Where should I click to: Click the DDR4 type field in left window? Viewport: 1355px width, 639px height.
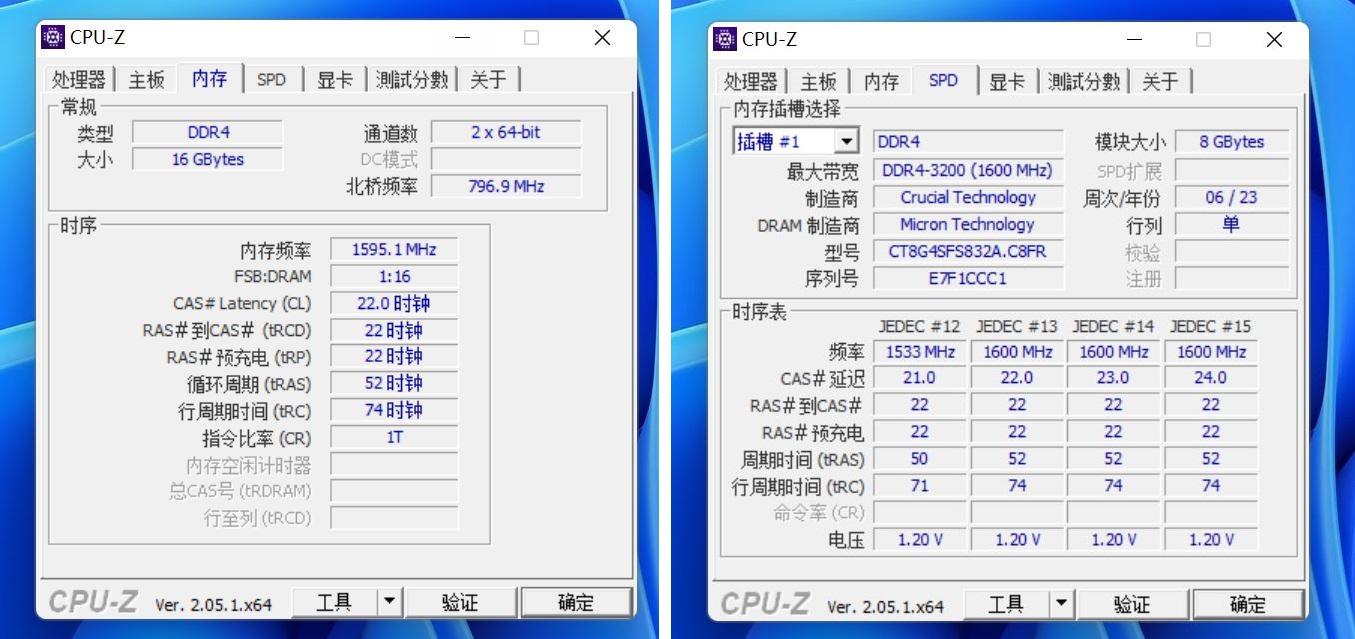tap(208, 132)
